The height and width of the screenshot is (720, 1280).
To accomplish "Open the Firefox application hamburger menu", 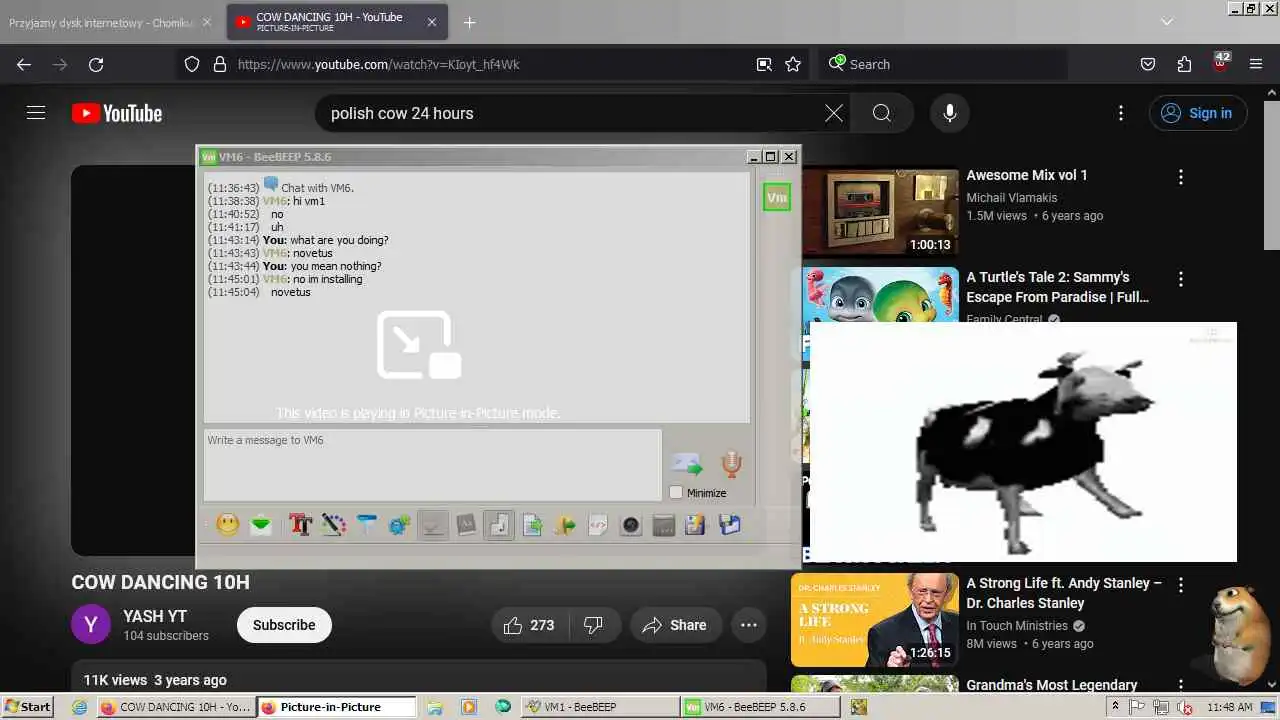I will point(1256,64).
